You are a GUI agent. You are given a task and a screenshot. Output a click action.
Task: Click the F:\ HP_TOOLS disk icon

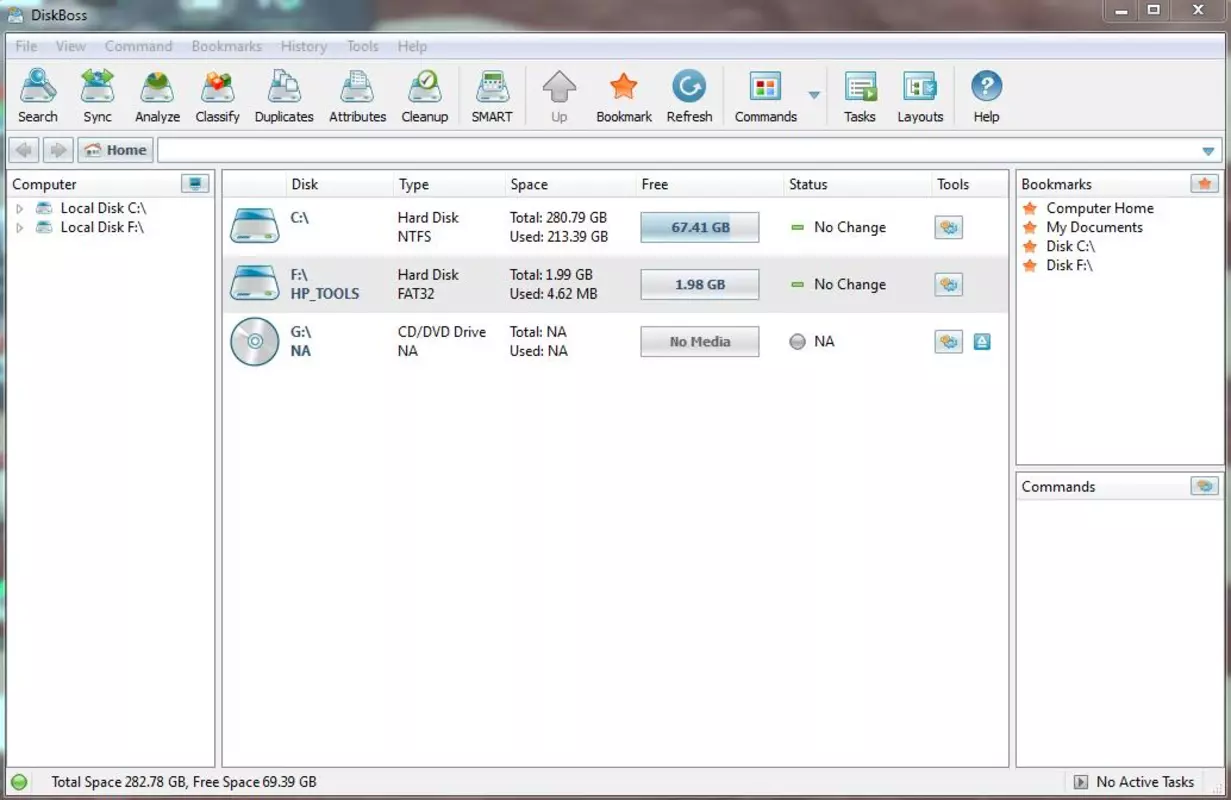255,283
